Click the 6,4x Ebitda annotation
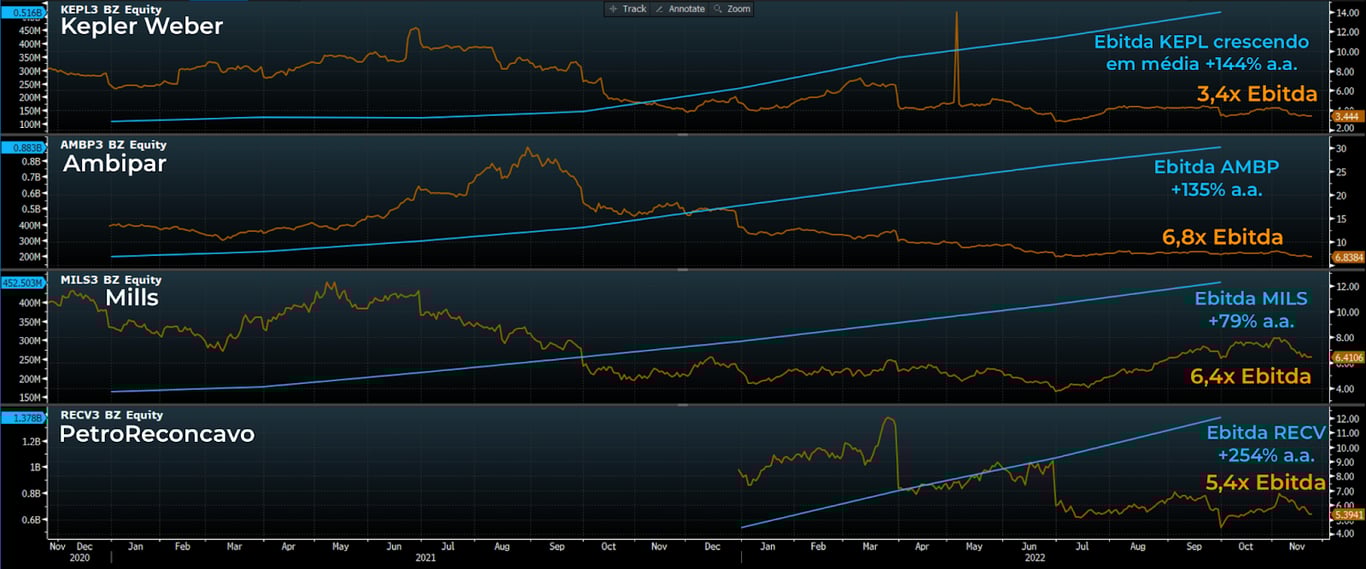Image resolution: width=1366 pixels, height=569 pixels. (x=1250, y=376)
